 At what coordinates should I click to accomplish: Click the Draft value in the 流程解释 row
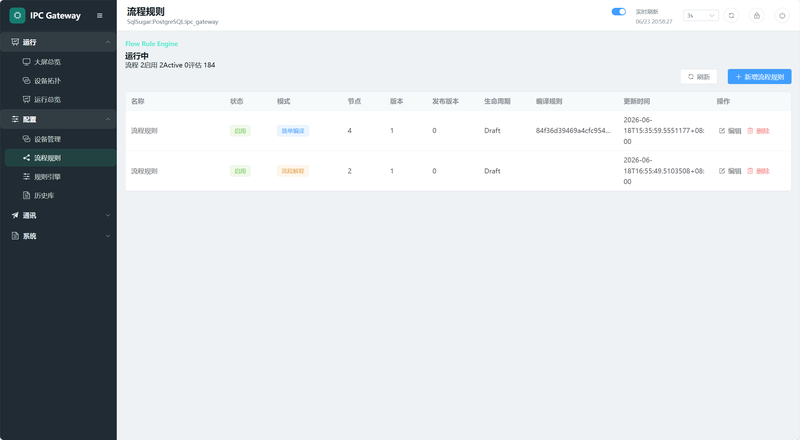click(x=492, y=171)
